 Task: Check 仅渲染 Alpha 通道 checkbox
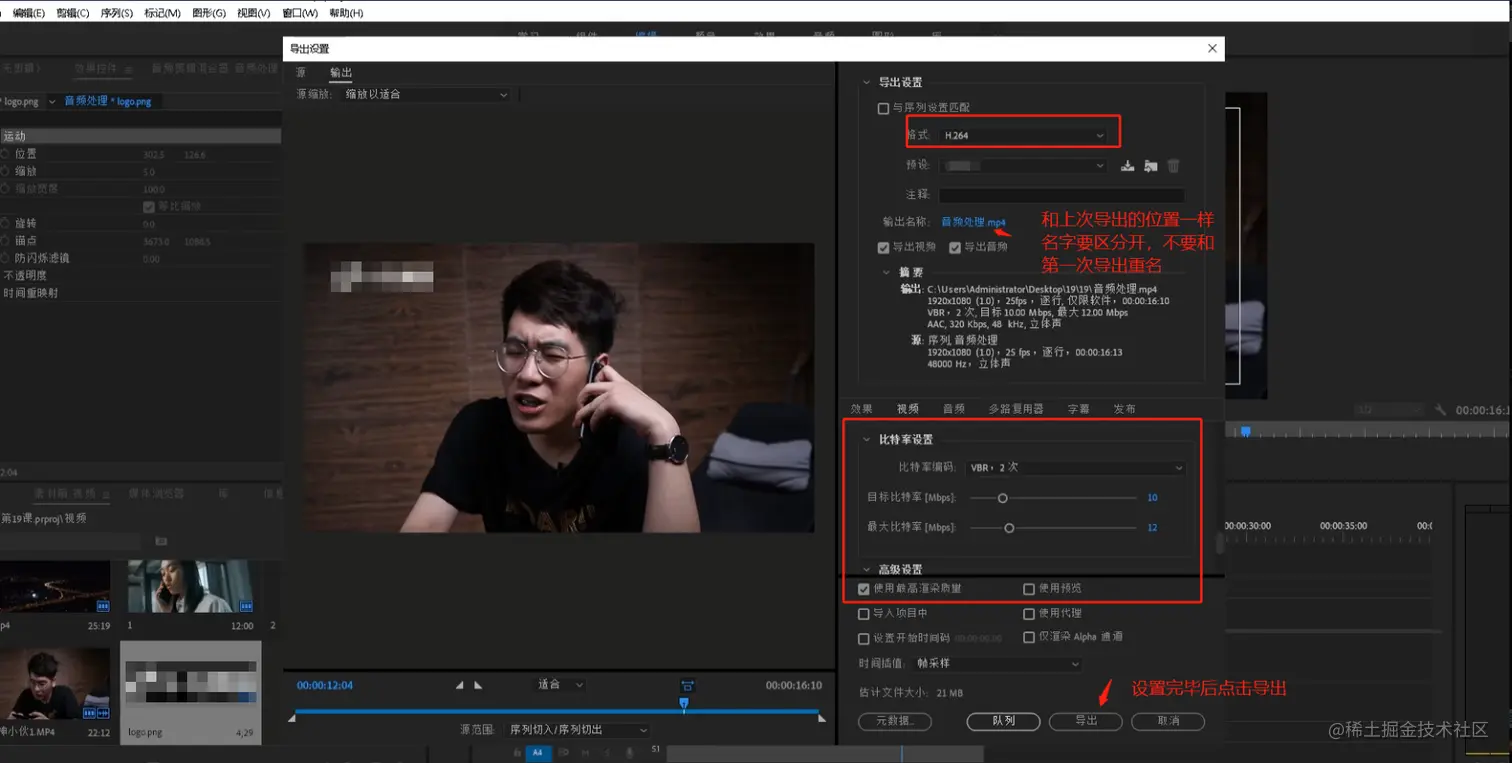click(1029, 637)
